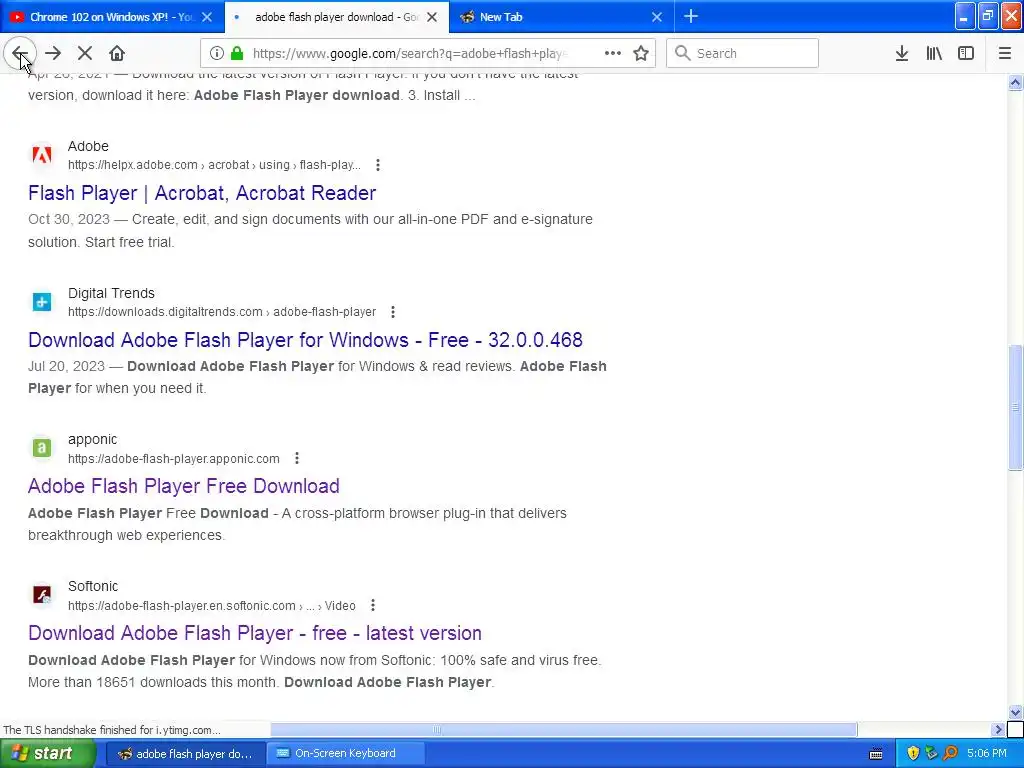Click the address bar URL field

[x=409, y=53]
